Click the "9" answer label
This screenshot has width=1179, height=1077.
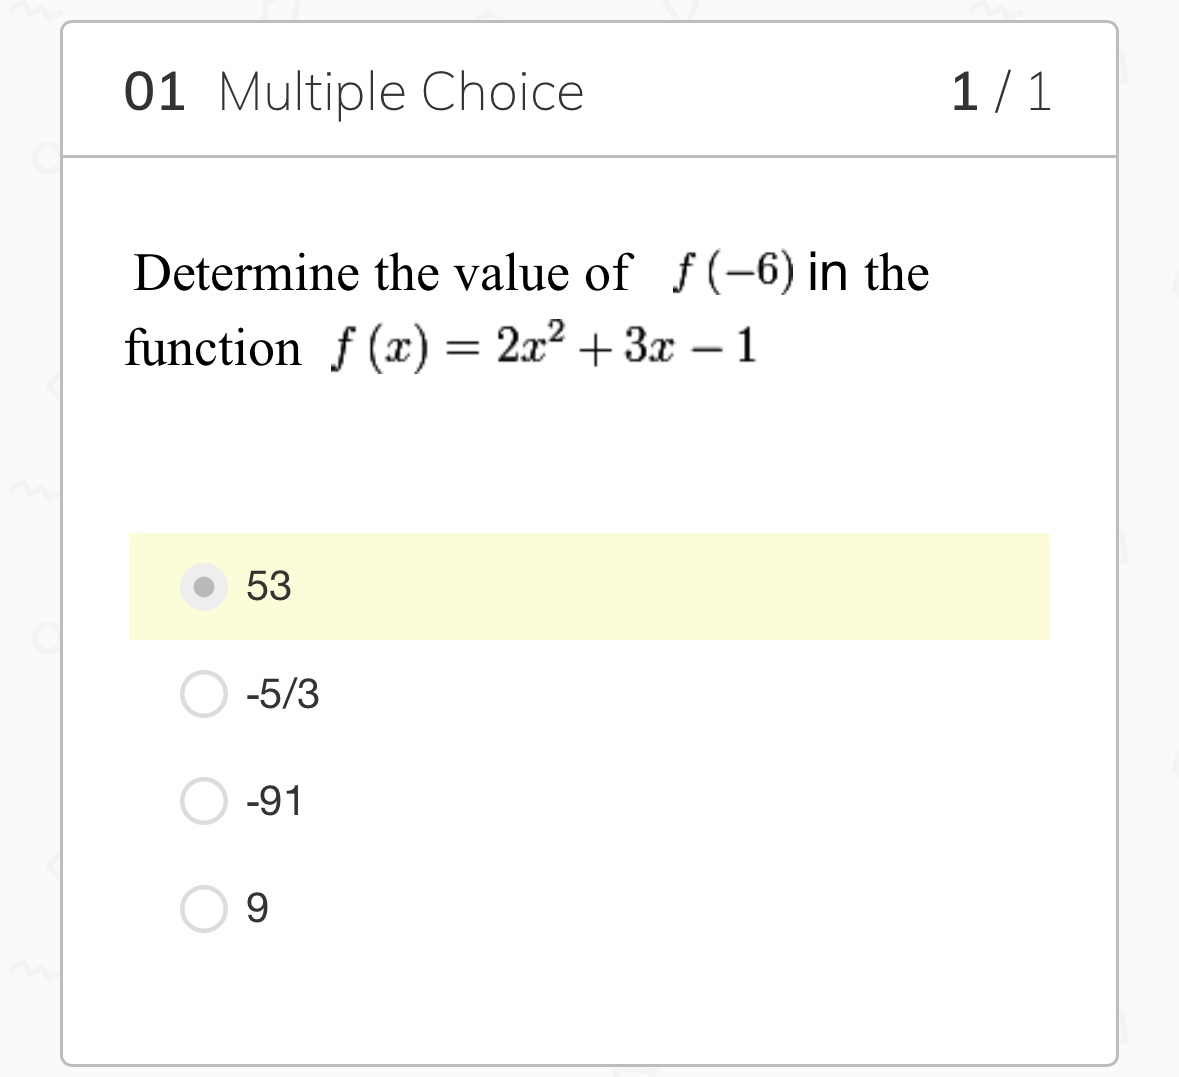point(257,908)
